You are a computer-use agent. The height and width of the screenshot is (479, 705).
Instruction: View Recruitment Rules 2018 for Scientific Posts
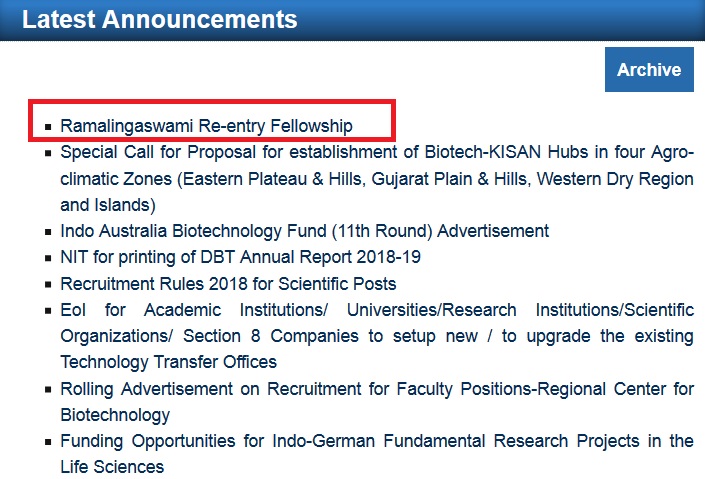pyautogui.click(x=228, y=283)
